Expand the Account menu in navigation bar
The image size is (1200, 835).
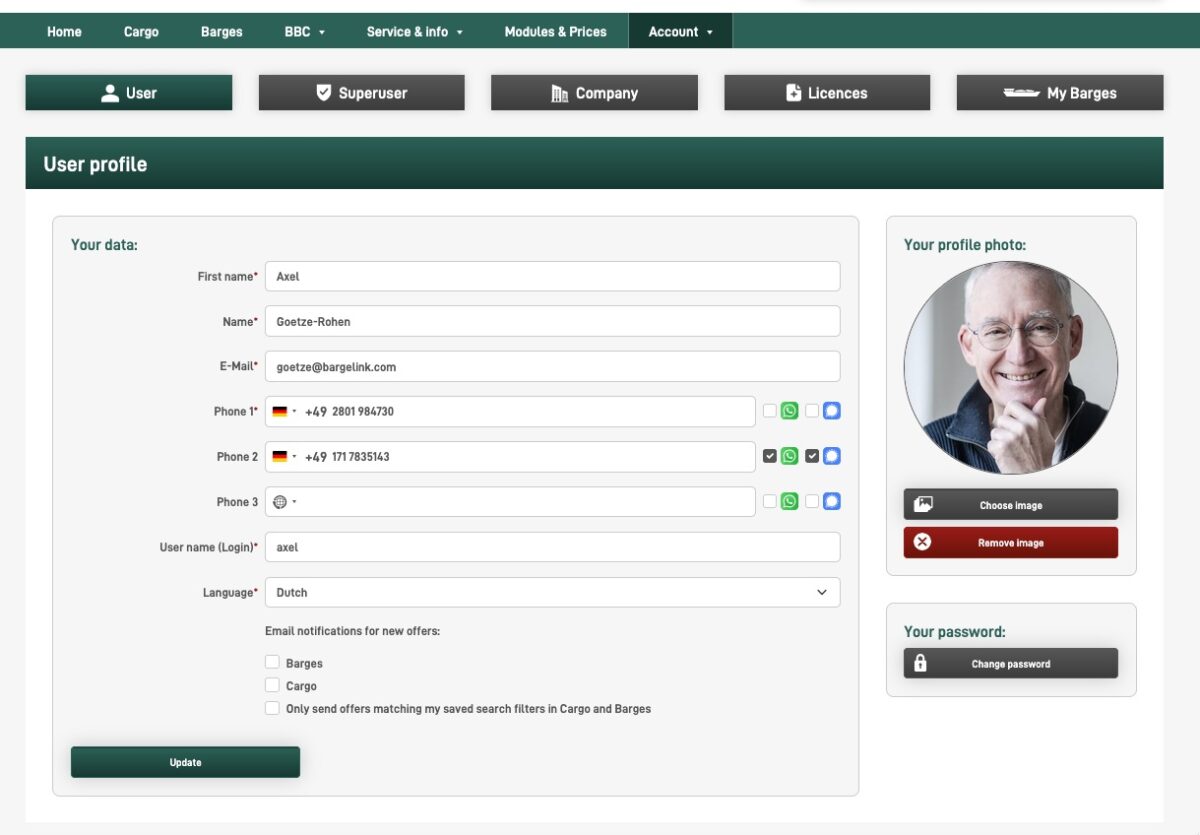680,31
